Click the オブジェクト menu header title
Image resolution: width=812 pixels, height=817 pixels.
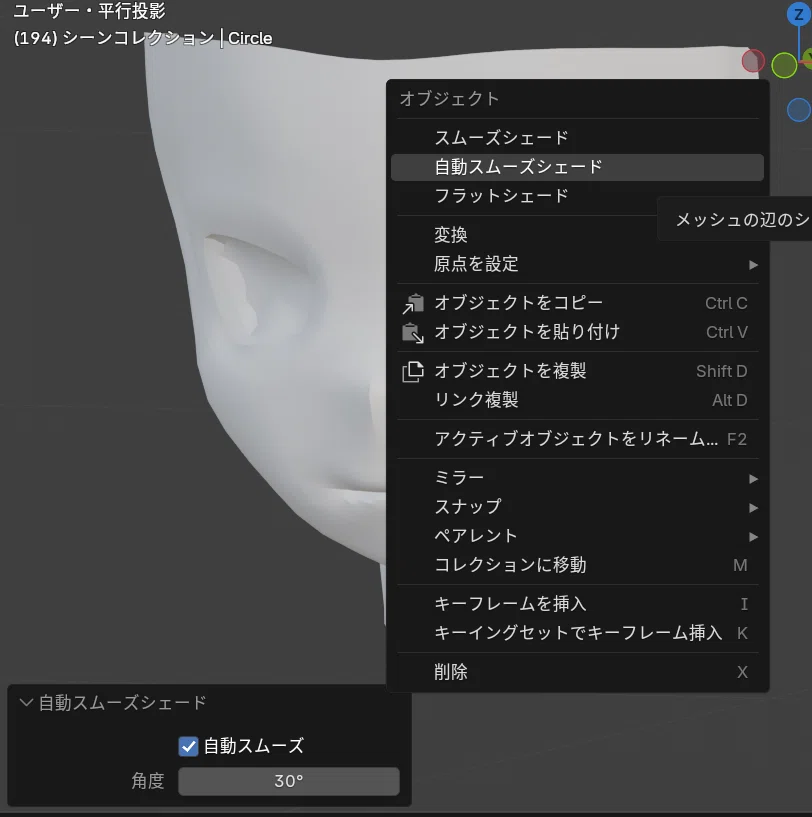[x=449, y=99]
